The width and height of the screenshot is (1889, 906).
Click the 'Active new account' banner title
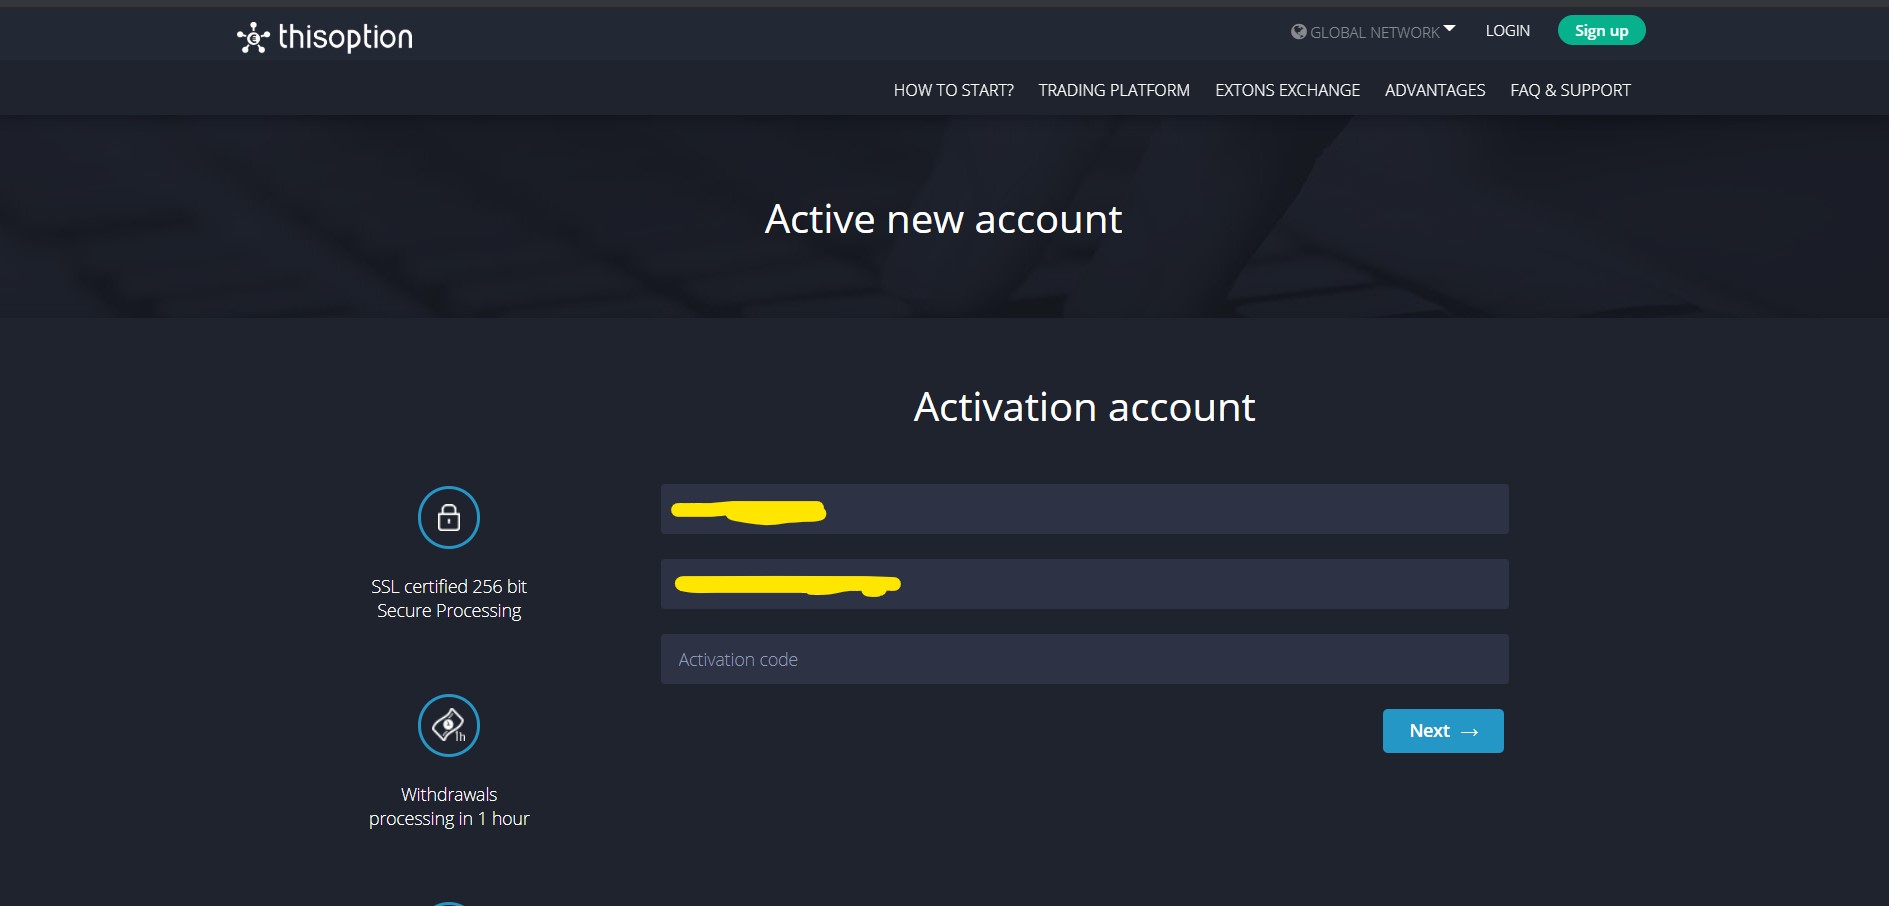943,219
